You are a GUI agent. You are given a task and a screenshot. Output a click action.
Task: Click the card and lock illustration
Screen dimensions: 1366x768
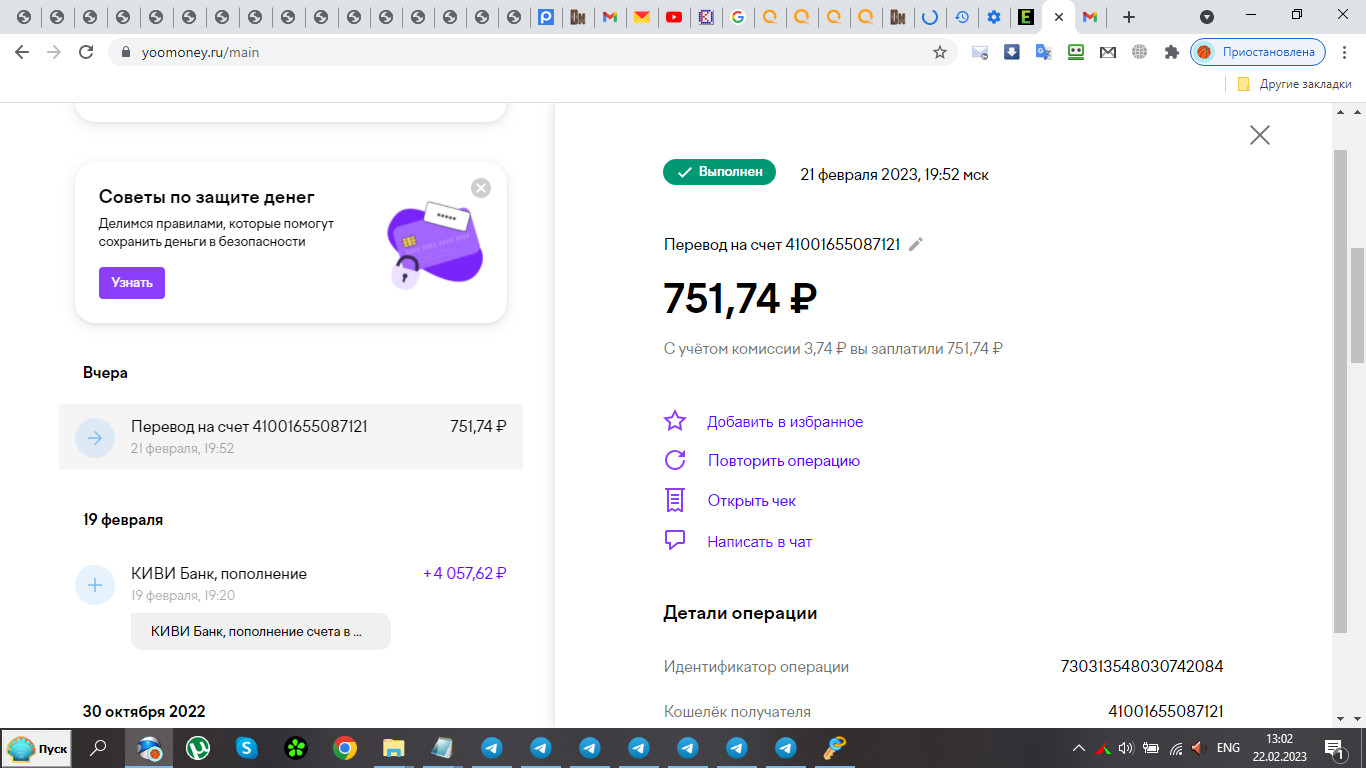pos(435,245)
